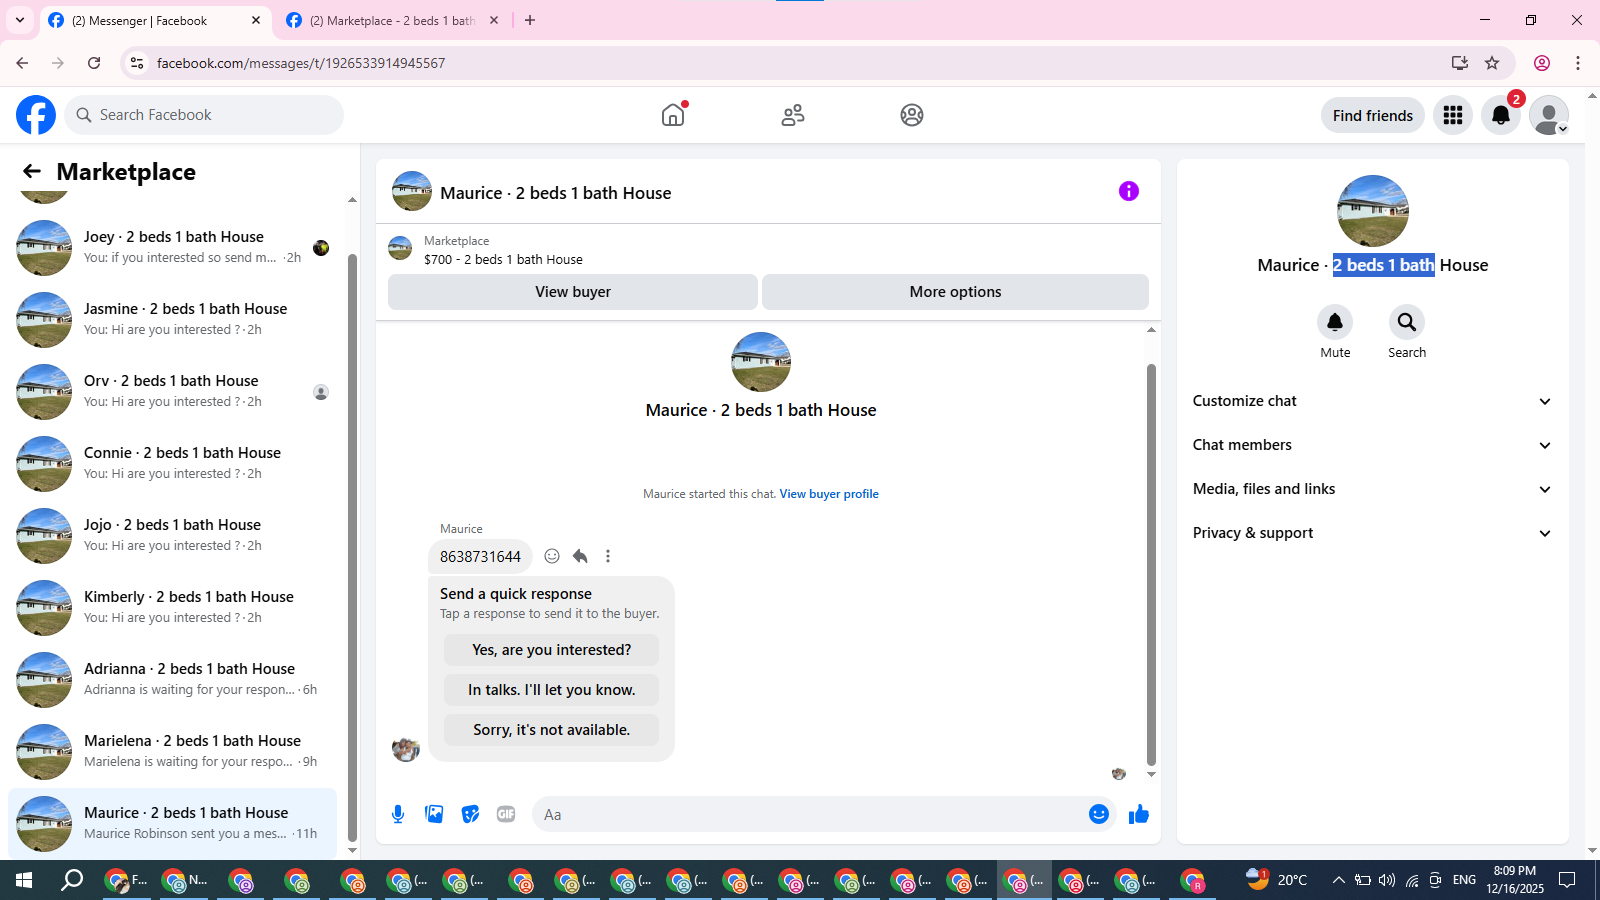
Task: Open clock showing 8:09 PM
Action: click(1514, 880)
